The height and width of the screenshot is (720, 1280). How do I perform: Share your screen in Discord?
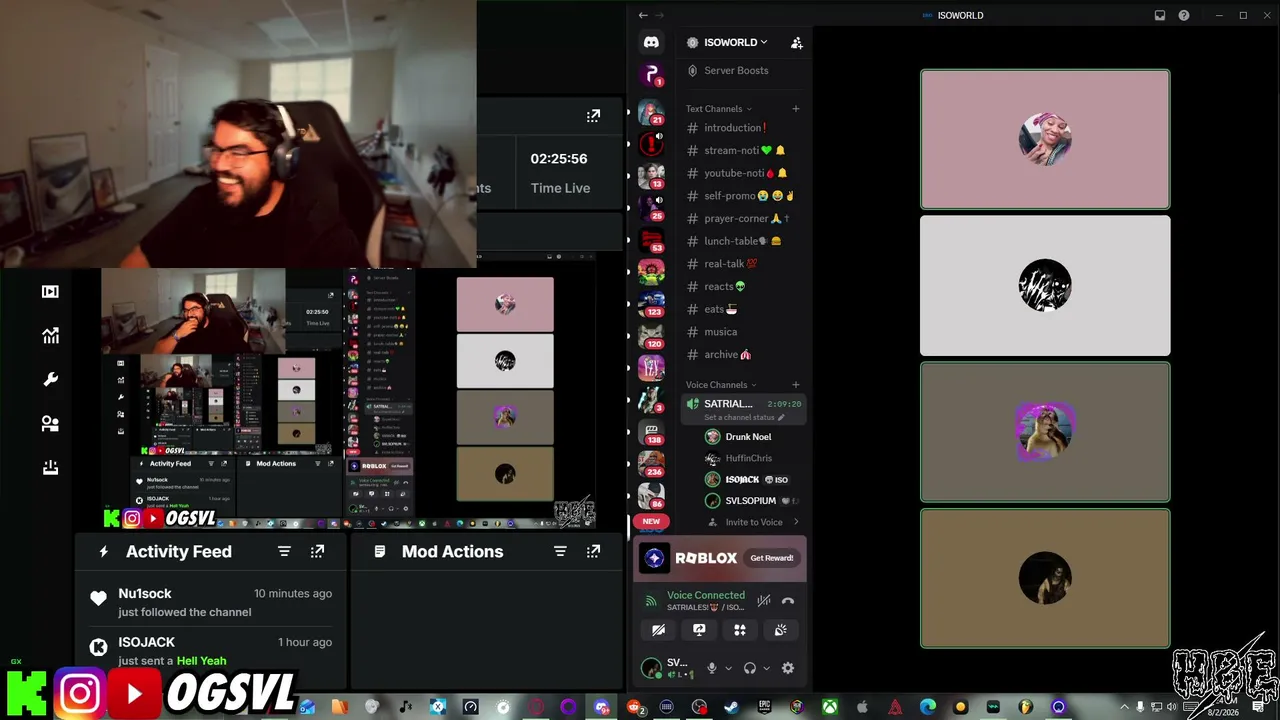699,630
